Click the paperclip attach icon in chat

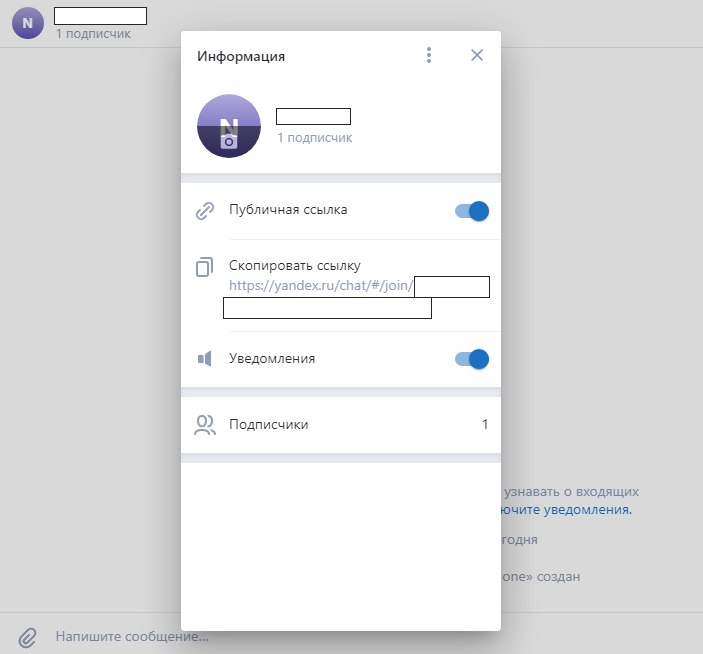coord(27,637)
